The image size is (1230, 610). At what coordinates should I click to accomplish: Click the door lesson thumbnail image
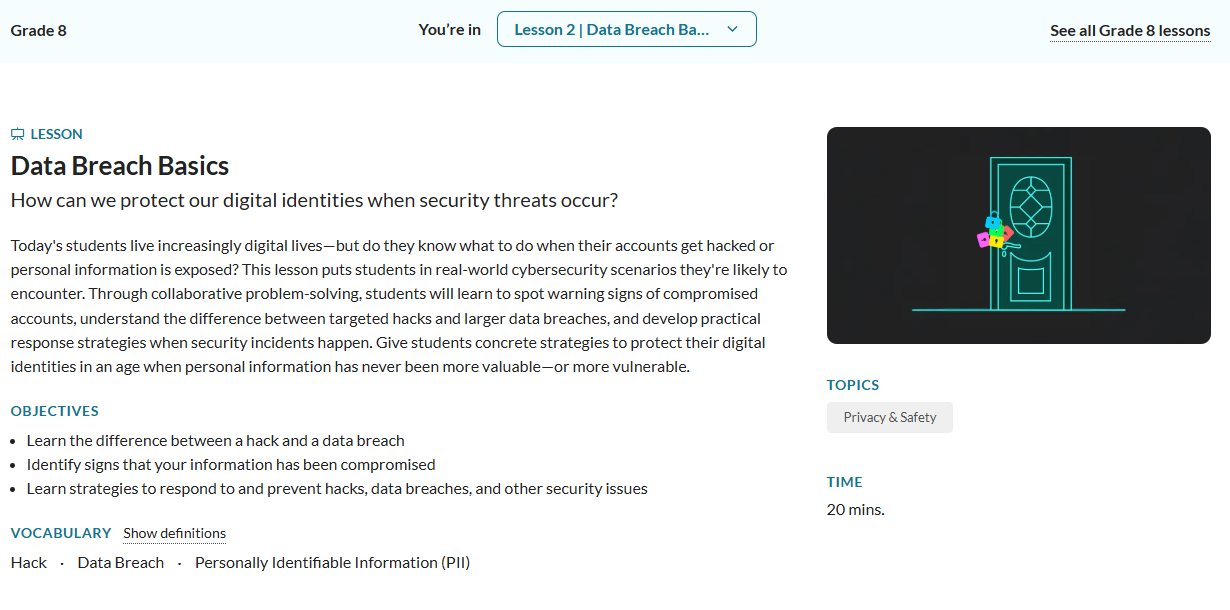tap(1019, 235)
